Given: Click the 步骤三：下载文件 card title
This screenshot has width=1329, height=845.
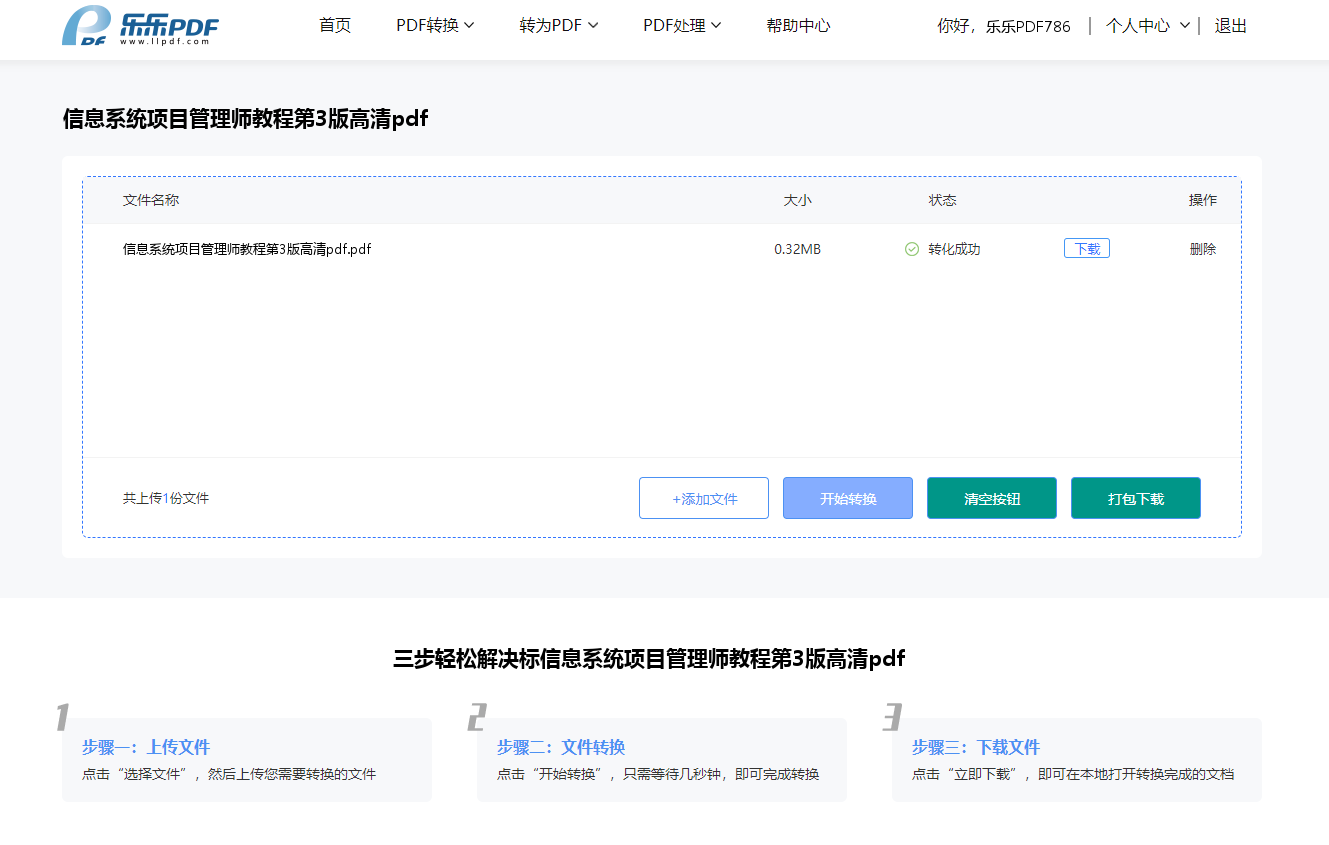Looking at the screenshot, I should coord(976,747).
